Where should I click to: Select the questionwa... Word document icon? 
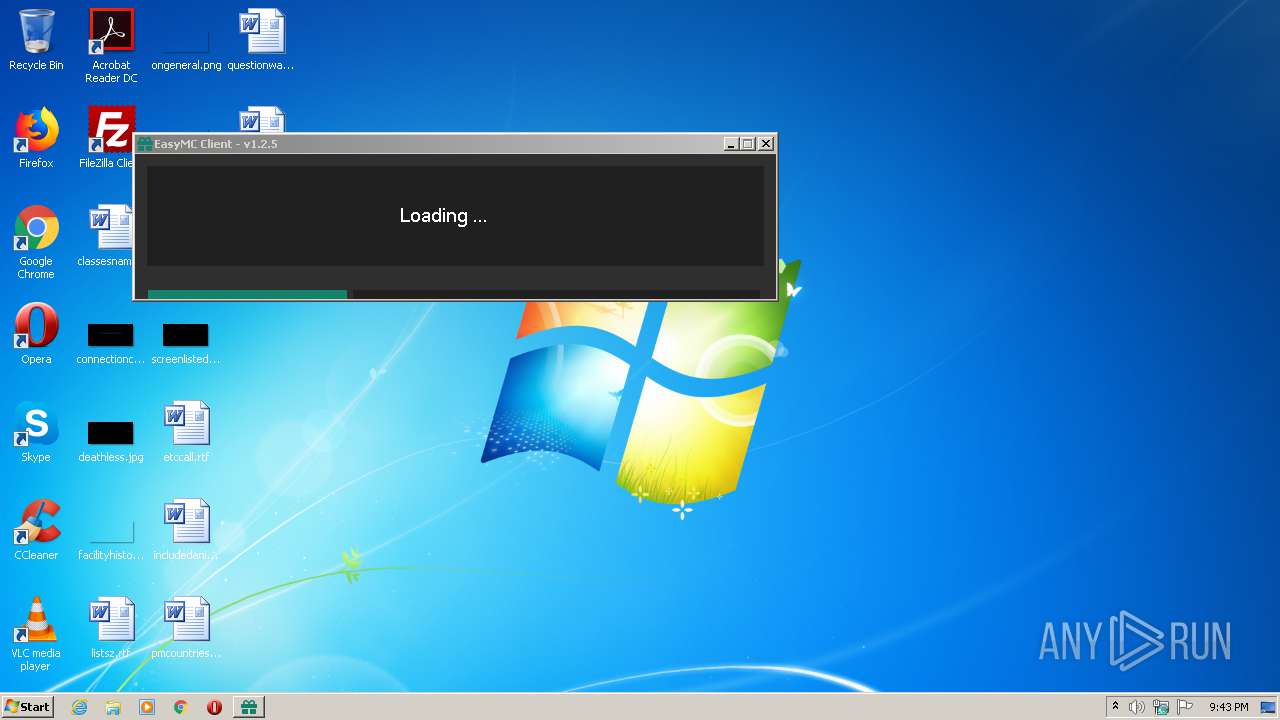coord(261,40)
